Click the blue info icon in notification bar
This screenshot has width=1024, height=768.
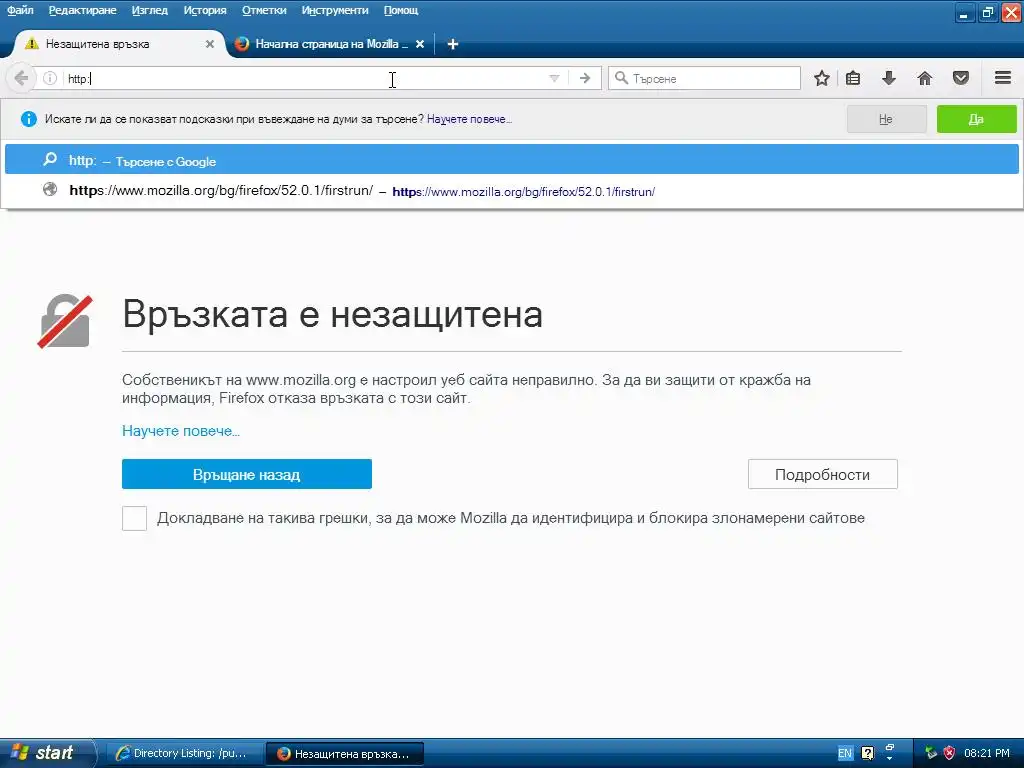(29, 119)
